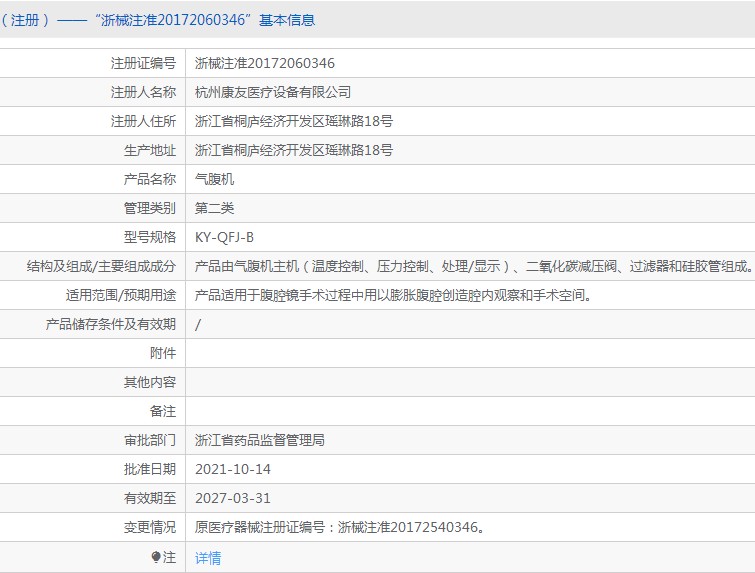Click approving department 浙江省药品监督管理局
The width and height of the screenshot is (755, 573).
pos(260,440)
